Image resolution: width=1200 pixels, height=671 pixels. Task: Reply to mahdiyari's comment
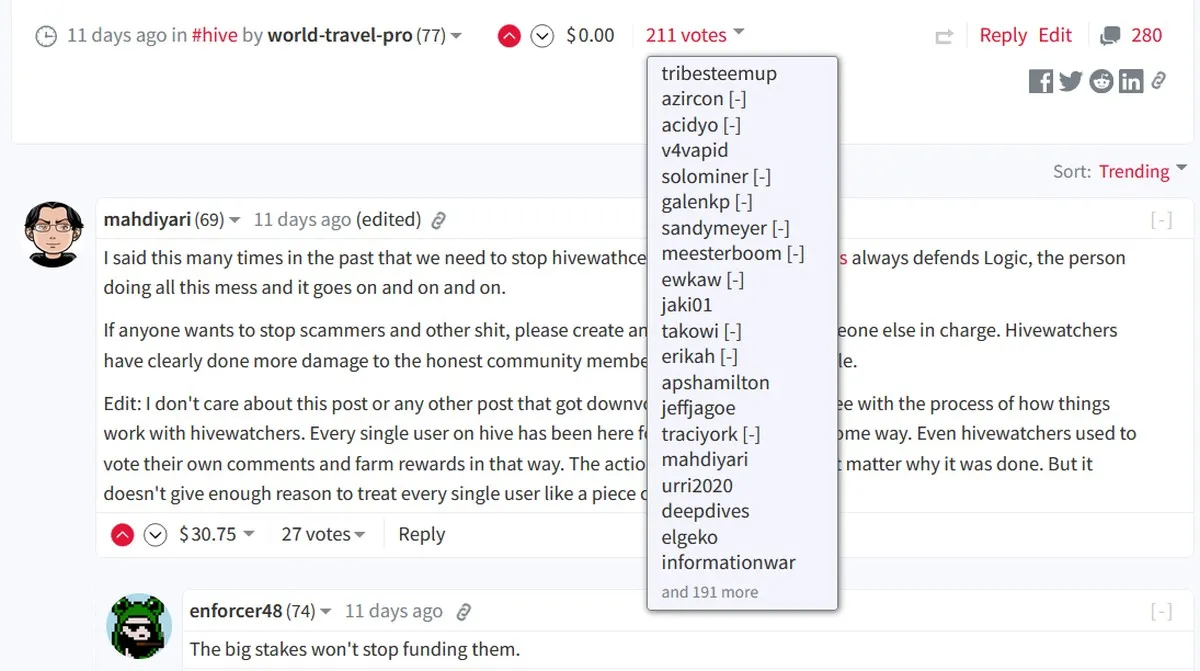click(x=421, y=534)
